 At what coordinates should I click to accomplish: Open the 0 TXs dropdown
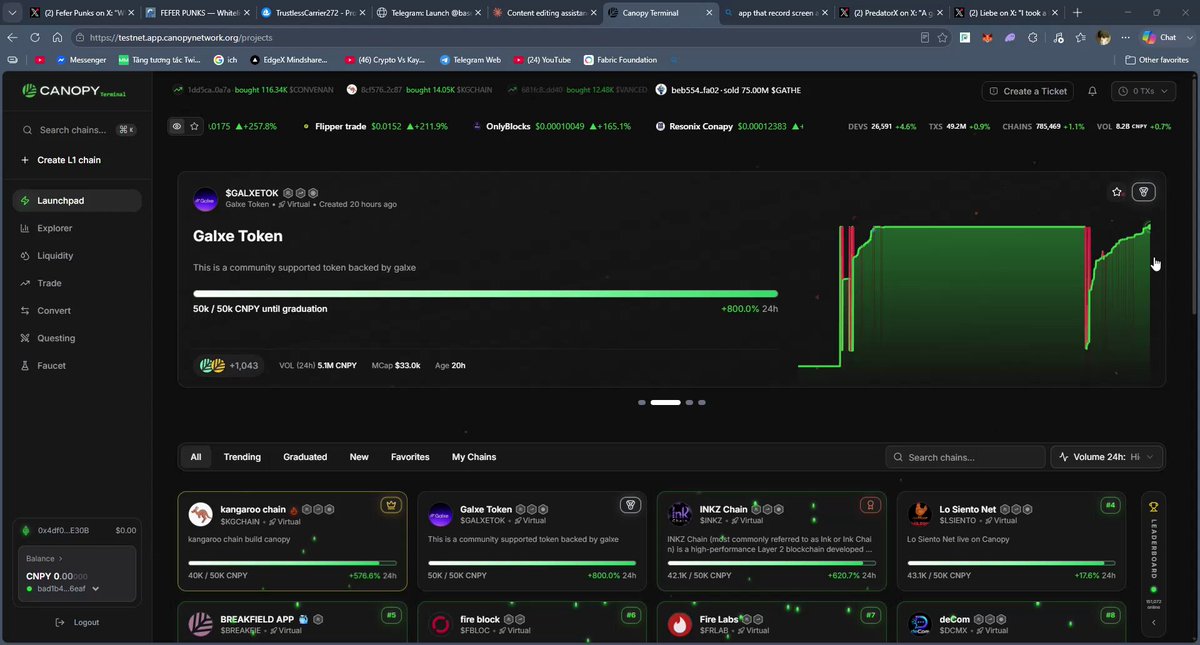(x=1145, y=91)
